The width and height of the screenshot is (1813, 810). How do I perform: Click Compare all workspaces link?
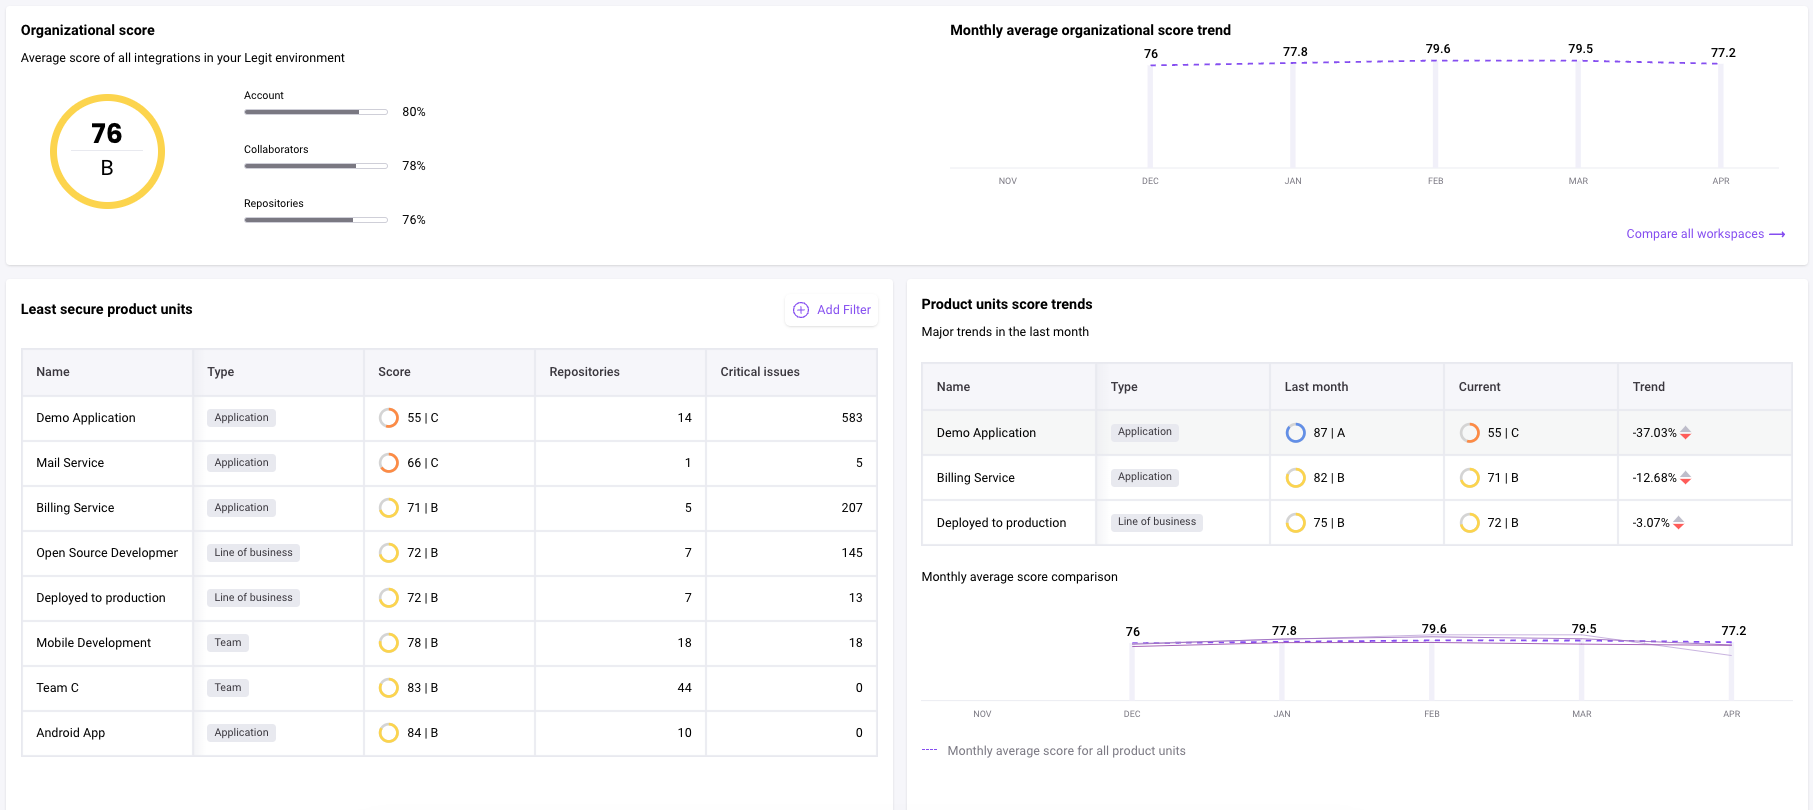click(1695, 234)
